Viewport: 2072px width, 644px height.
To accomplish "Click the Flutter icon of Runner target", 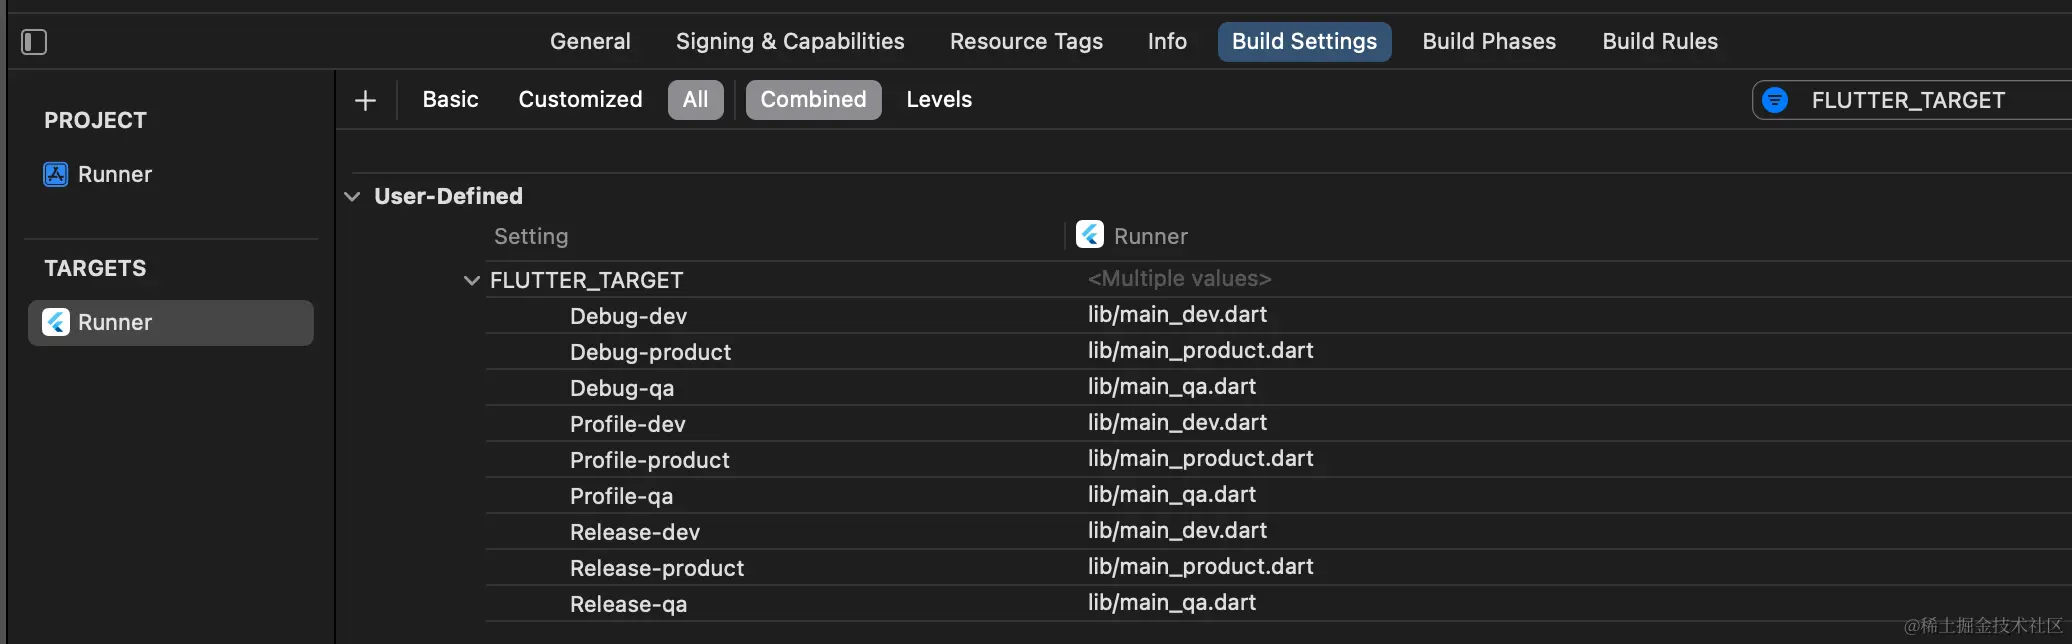I will tap(56, 322).
